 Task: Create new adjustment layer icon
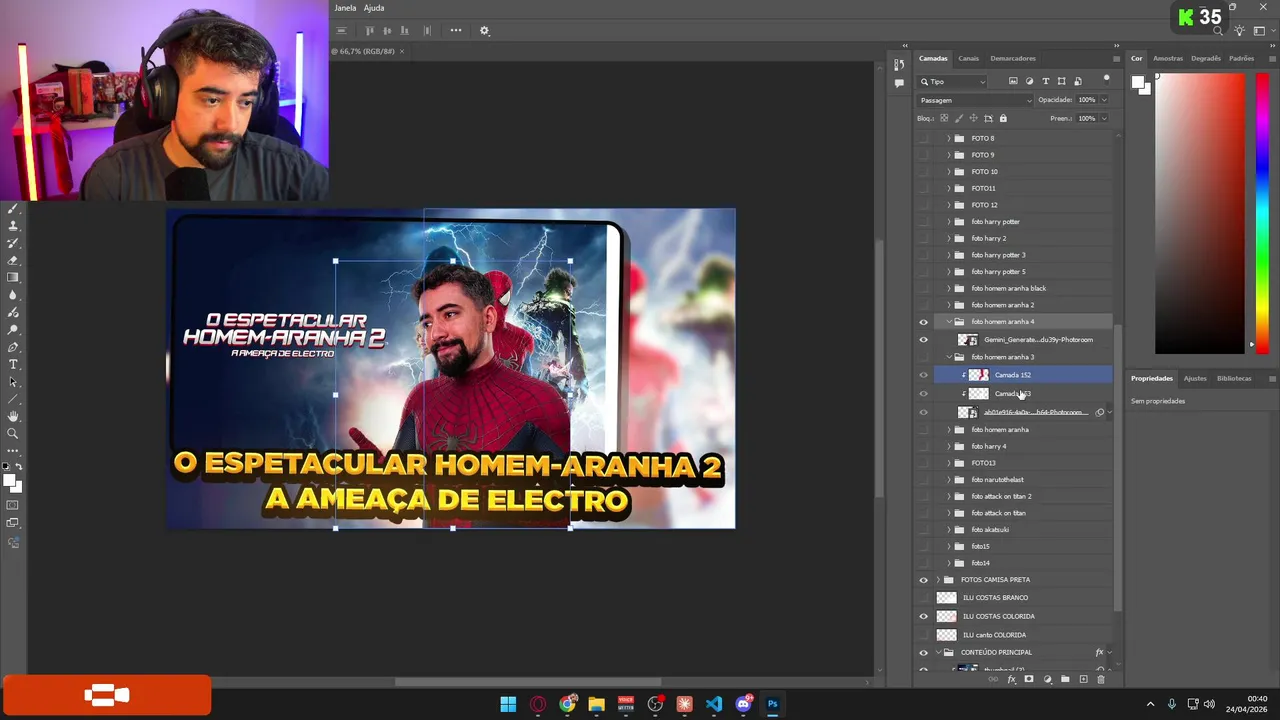[x=1047, y=679]
